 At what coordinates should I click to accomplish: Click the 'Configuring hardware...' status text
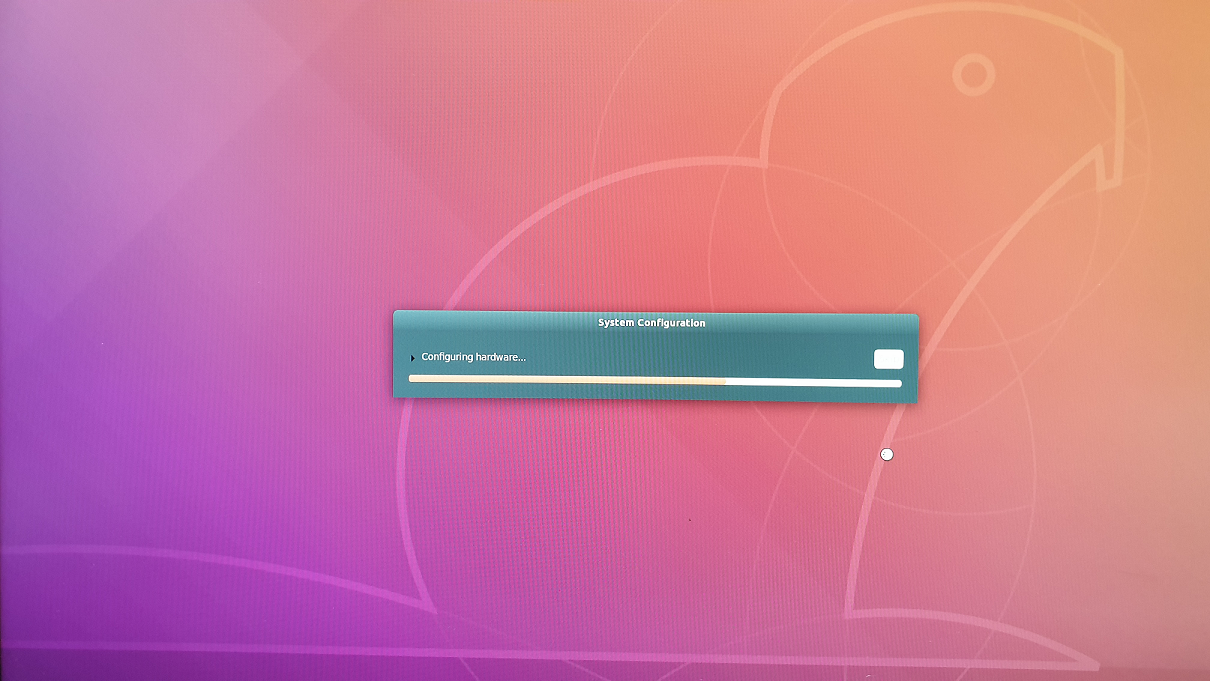[473, 357]
